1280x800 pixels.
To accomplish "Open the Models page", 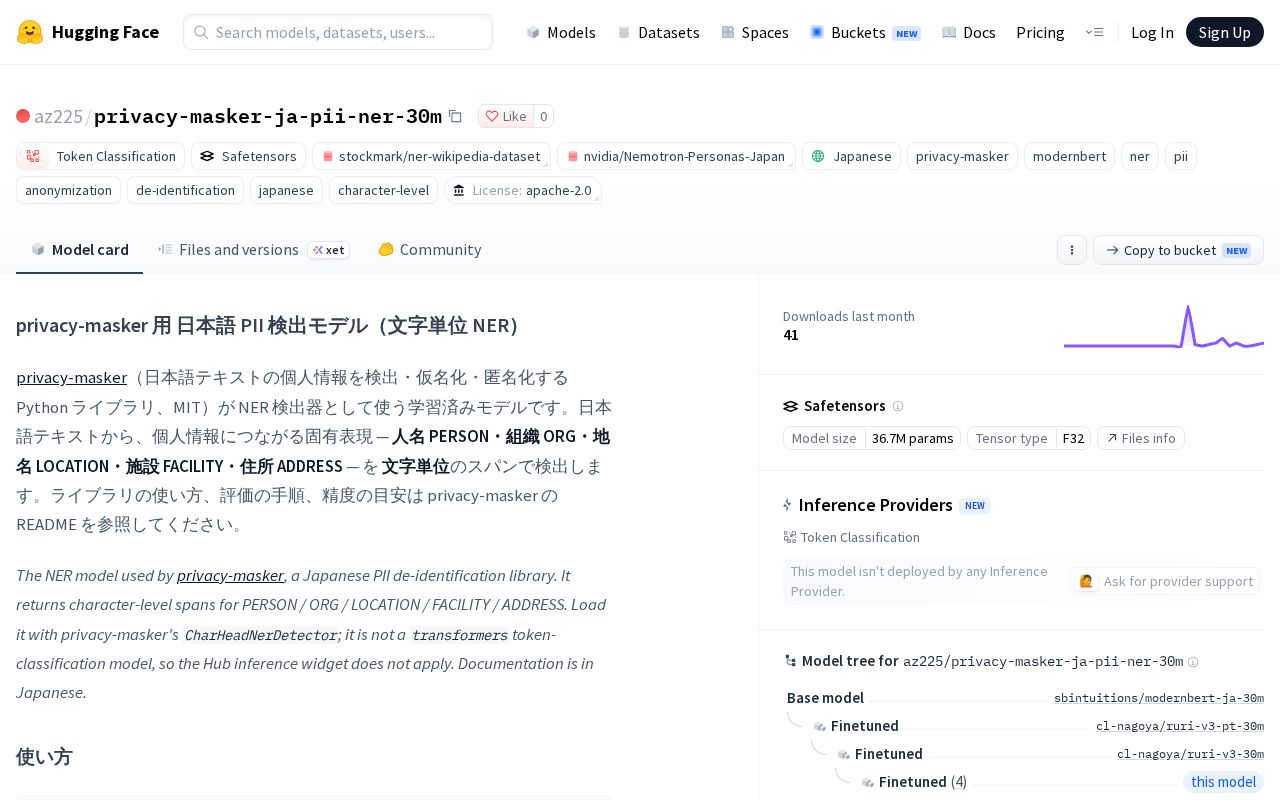I will 561,32.
